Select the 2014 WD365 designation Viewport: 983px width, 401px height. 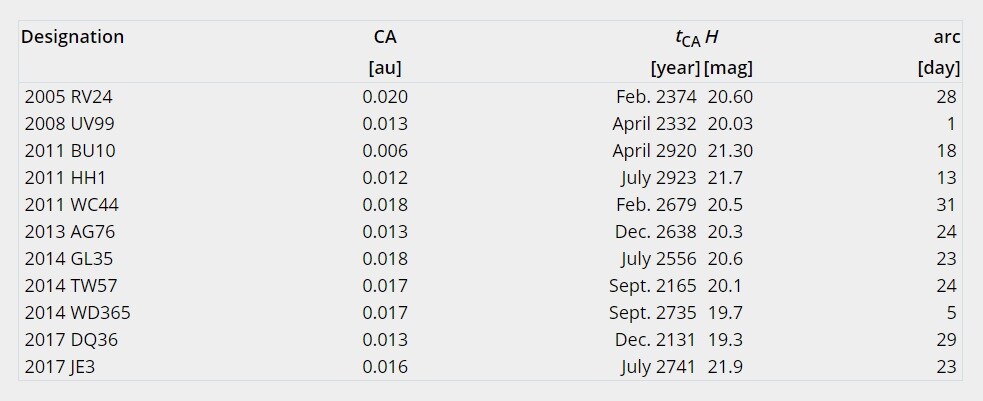[78, 313]
